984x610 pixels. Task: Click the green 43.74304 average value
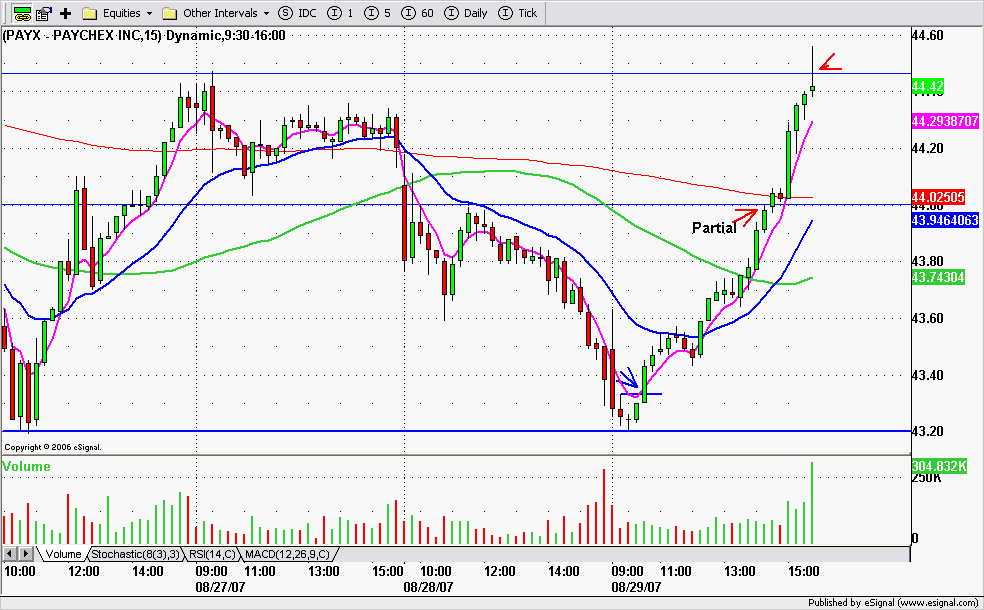coord(938,277)
